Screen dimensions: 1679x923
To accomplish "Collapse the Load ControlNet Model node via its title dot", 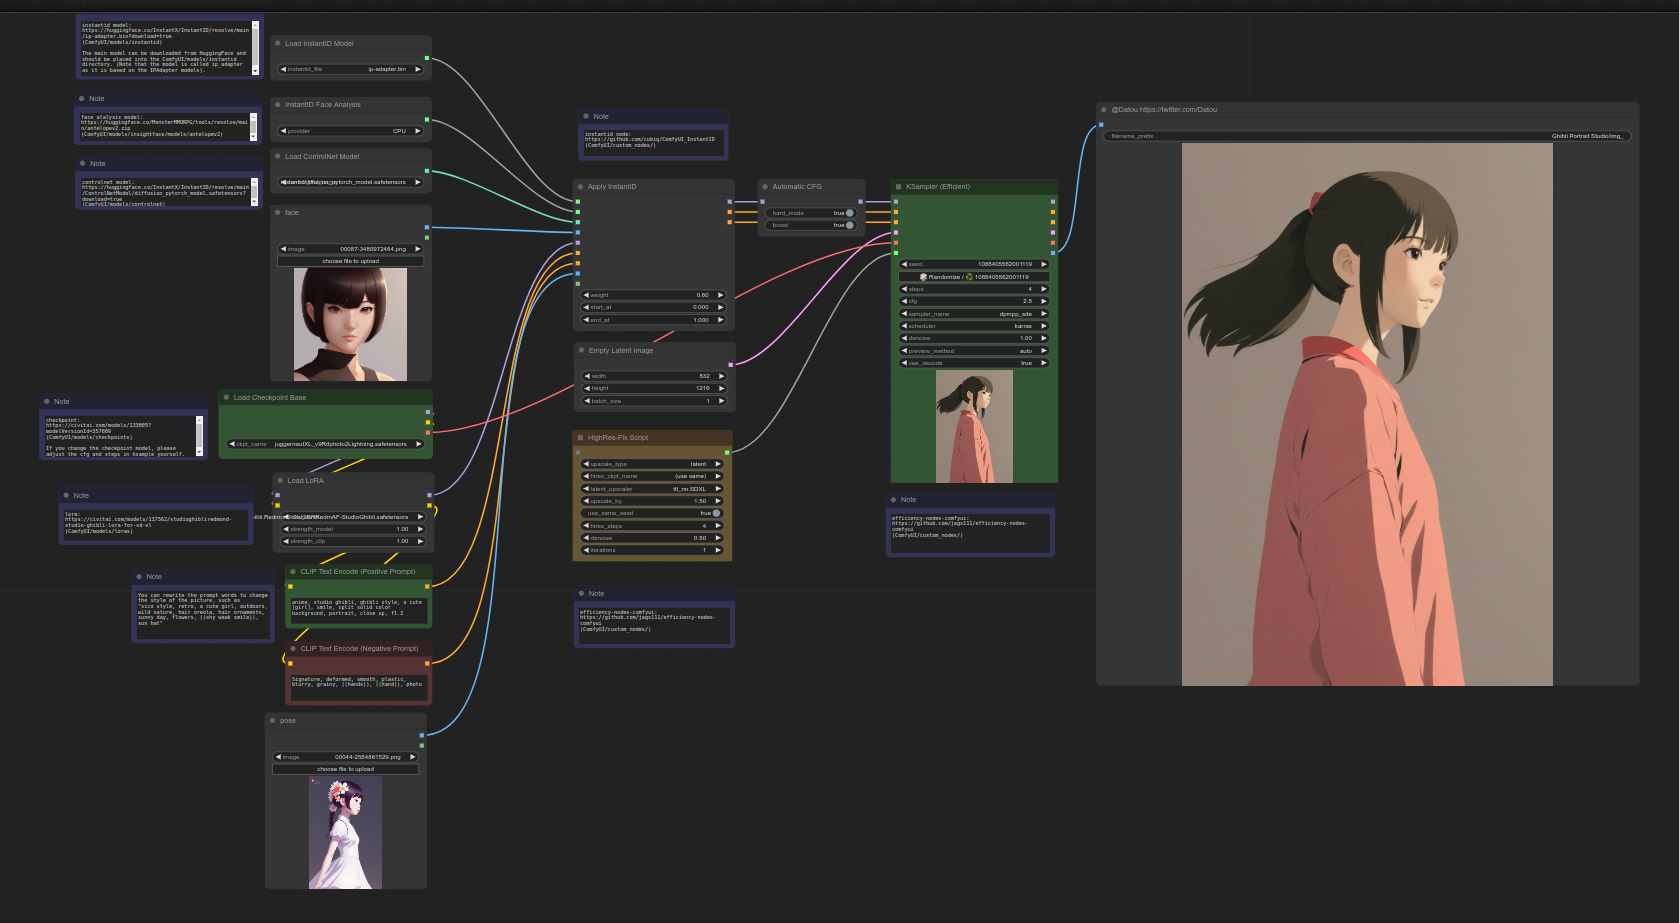I will pyautogui.click(x=278, y=156).
